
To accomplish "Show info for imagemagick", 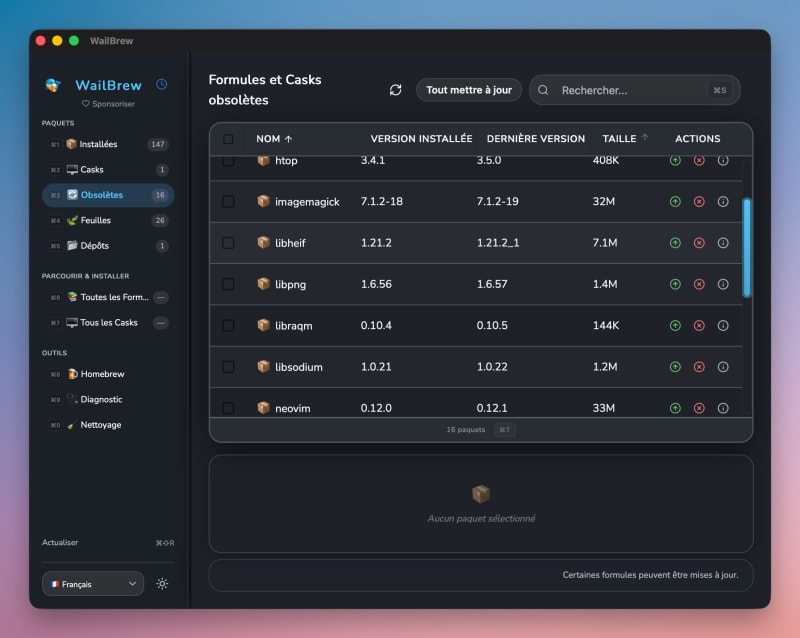I will 723,202.
